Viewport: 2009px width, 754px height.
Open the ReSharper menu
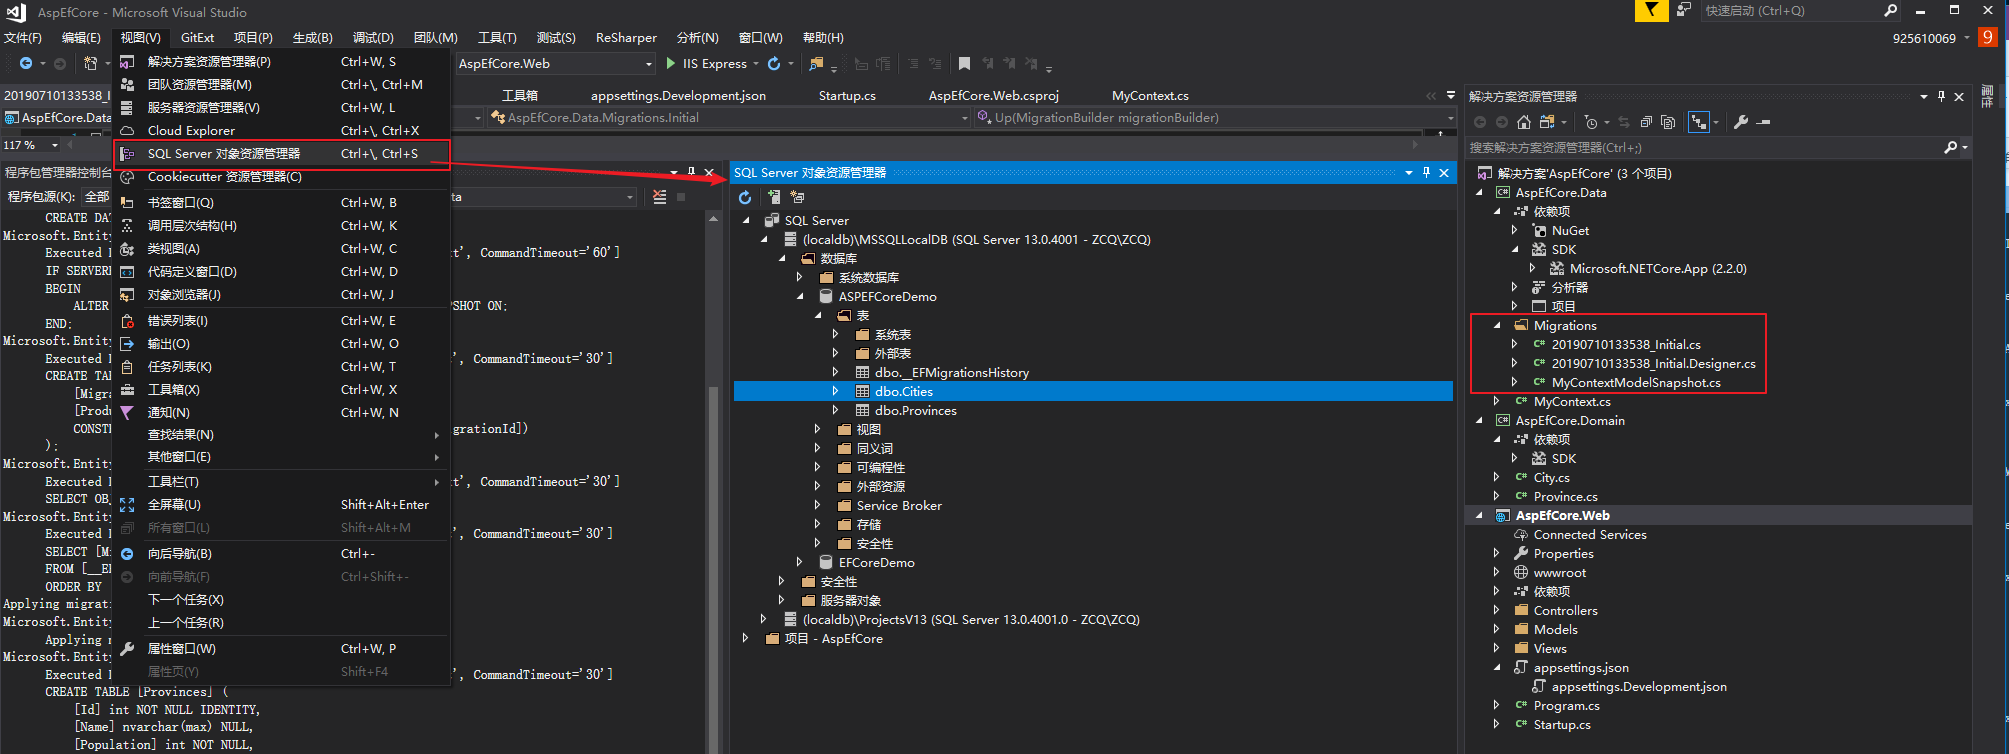click(x=626, y=37)
